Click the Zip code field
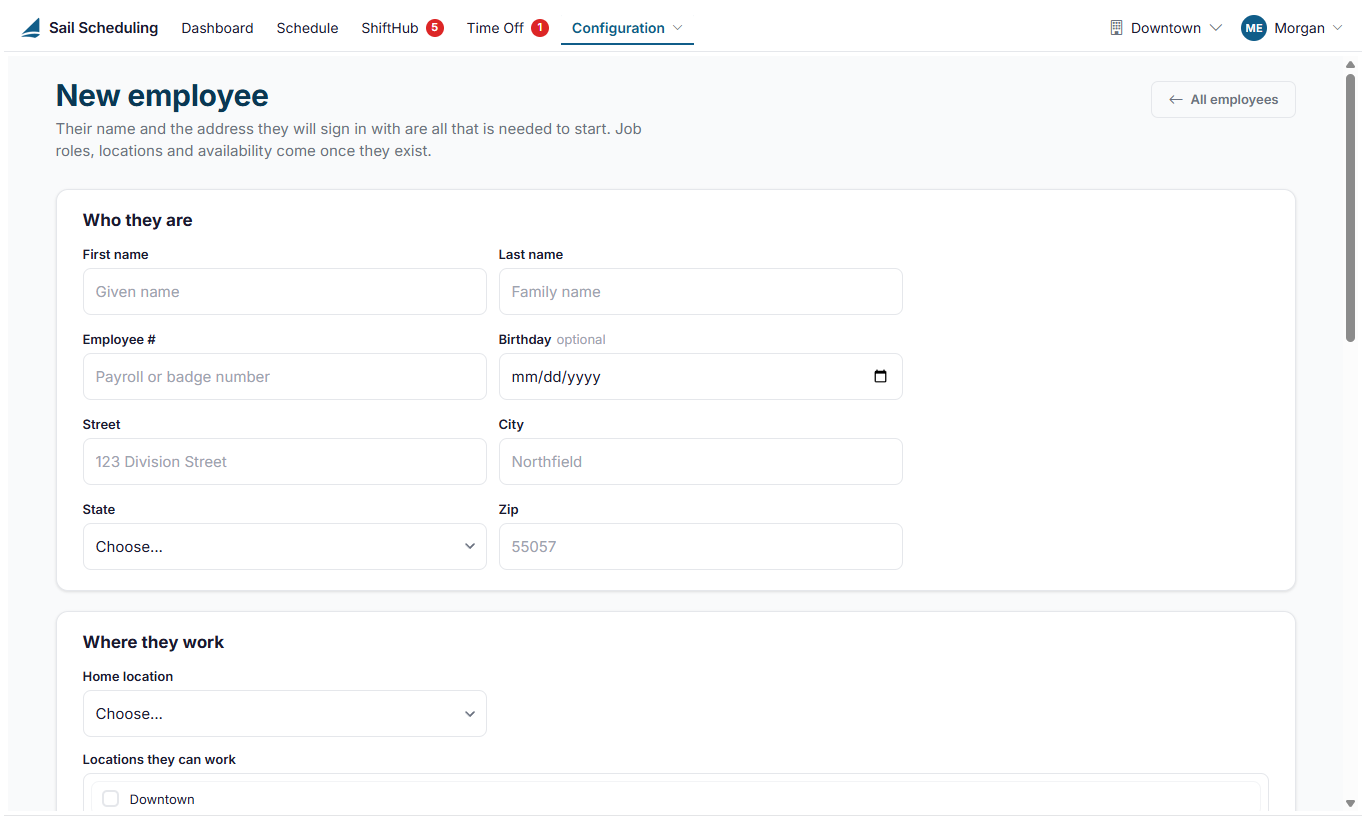This screenshot has height=820, width=1366. (701, 547)
